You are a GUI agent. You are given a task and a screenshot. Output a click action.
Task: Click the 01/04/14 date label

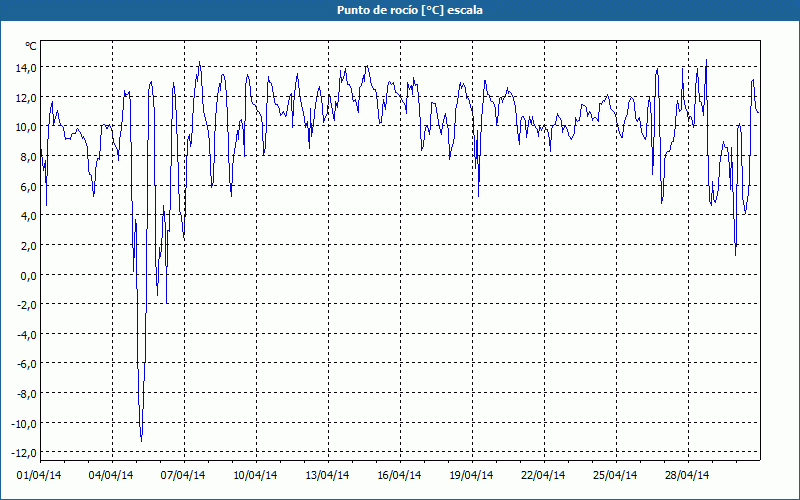point(39,475)
